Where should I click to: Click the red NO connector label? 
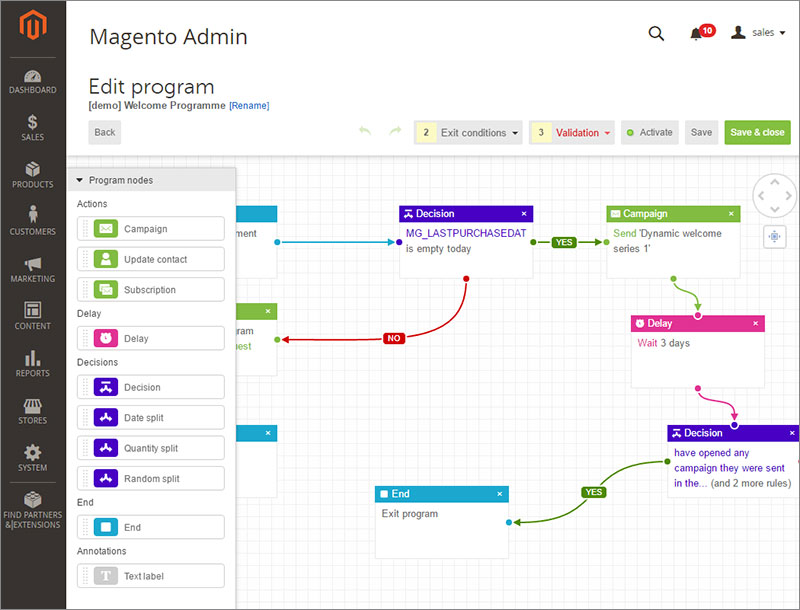pyautogui.click(x=394, y=338)
